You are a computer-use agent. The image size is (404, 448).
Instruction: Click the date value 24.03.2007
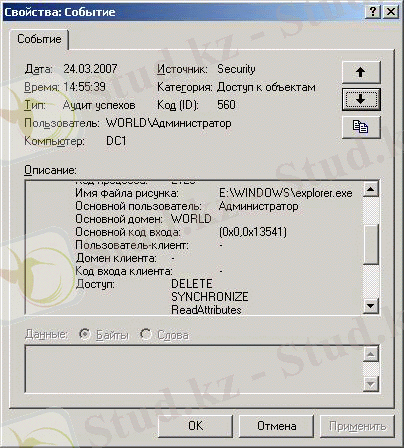(x=90, y=69)
